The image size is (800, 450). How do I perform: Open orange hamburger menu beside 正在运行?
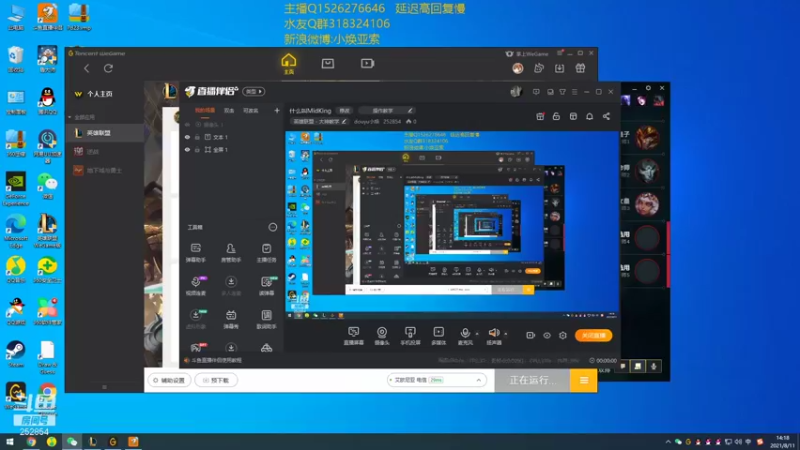pyautogui.click(x=584, y=380)
